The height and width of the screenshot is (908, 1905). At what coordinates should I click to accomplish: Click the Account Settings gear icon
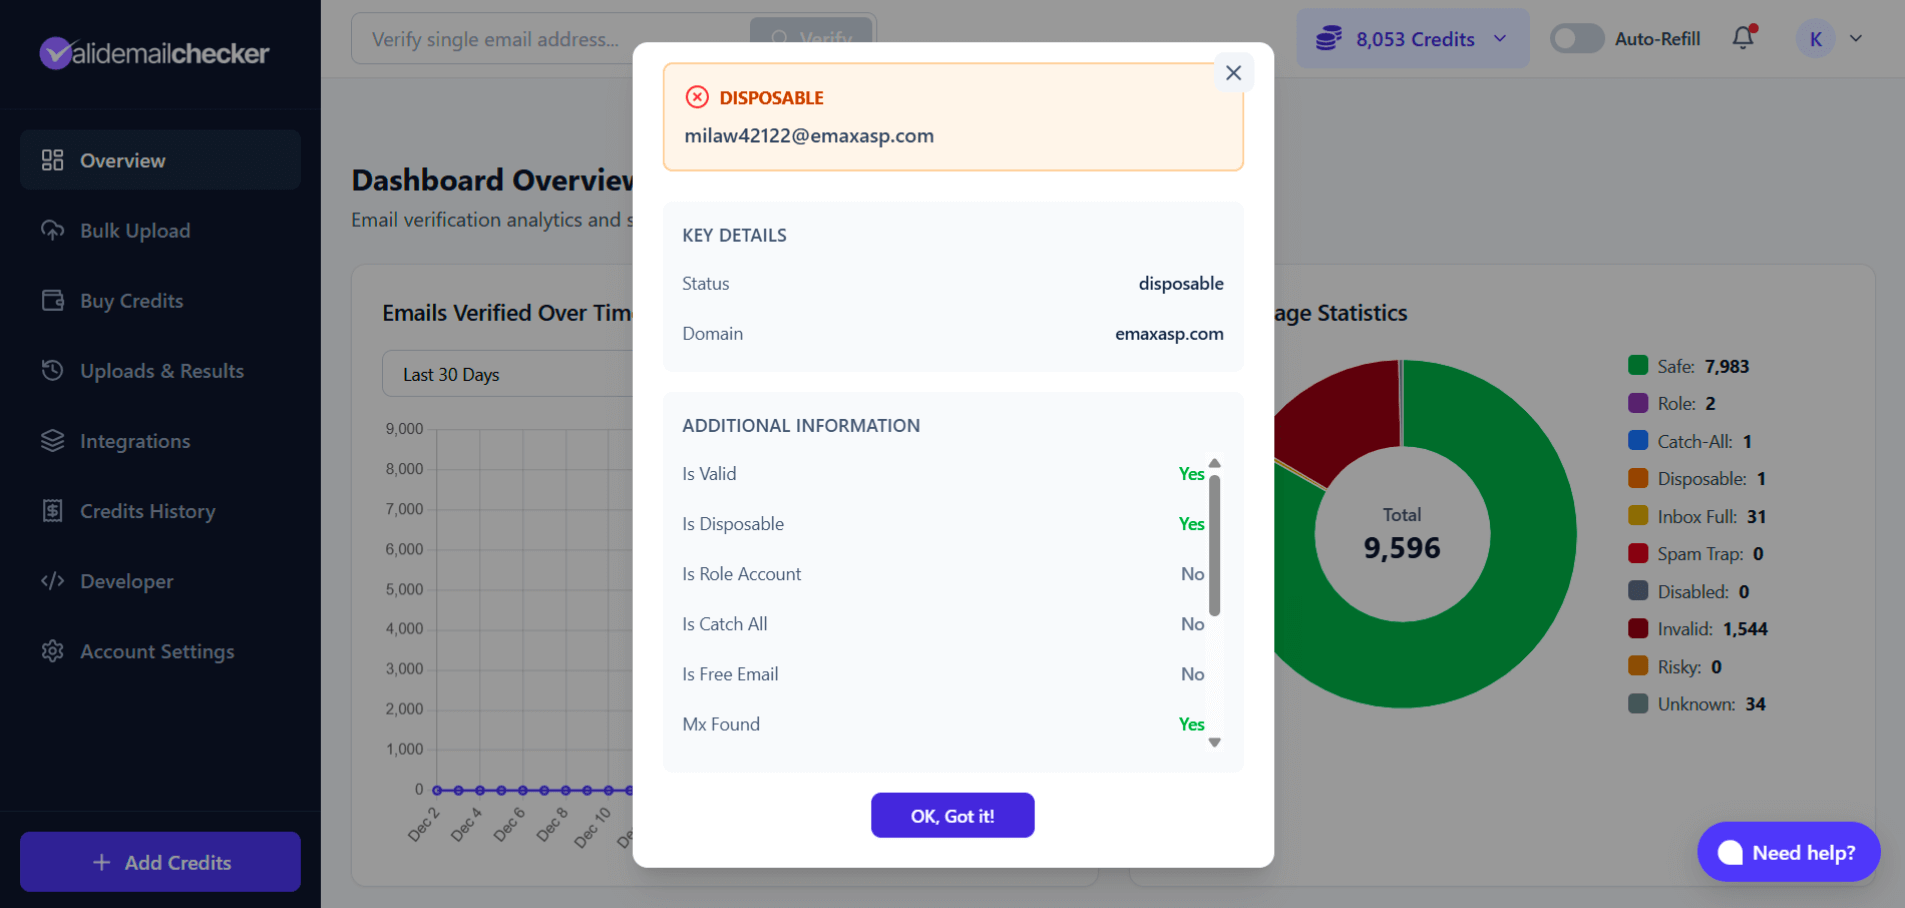53,651
